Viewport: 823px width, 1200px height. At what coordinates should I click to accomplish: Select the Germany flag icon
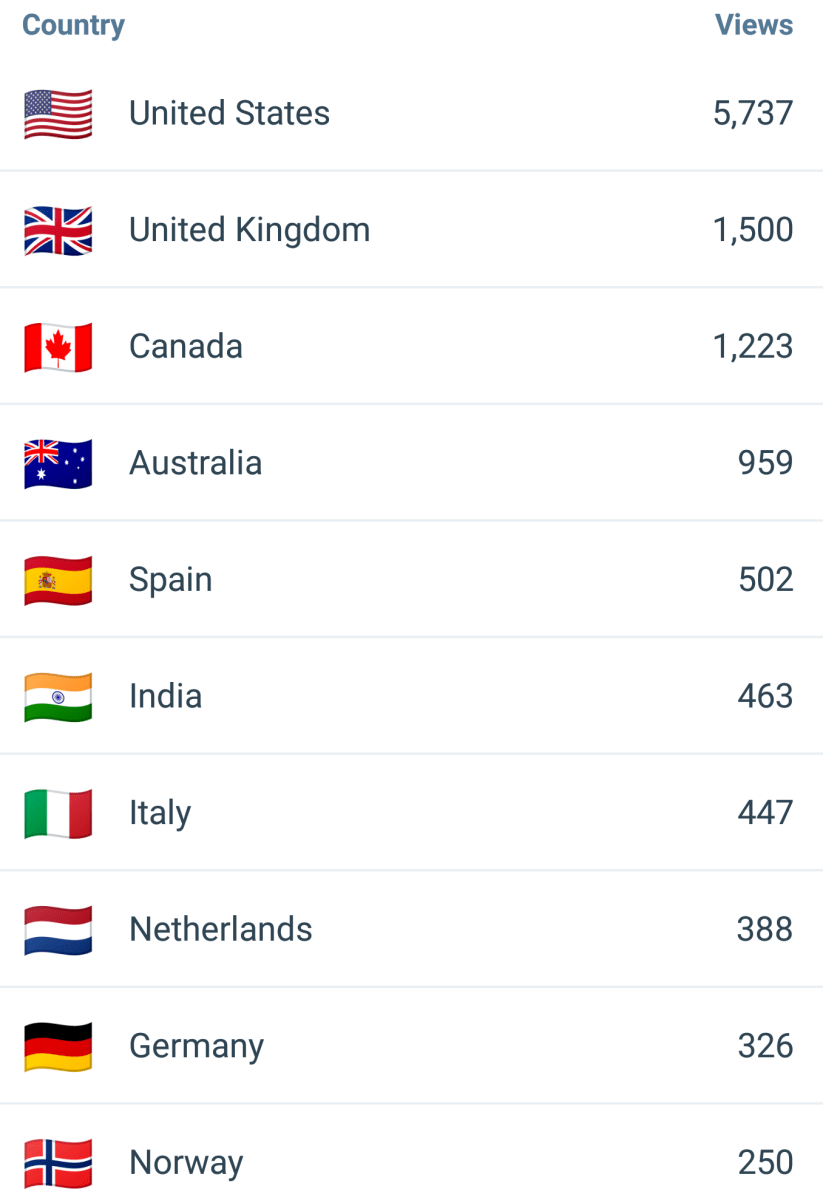click(x=58, y=1047)
